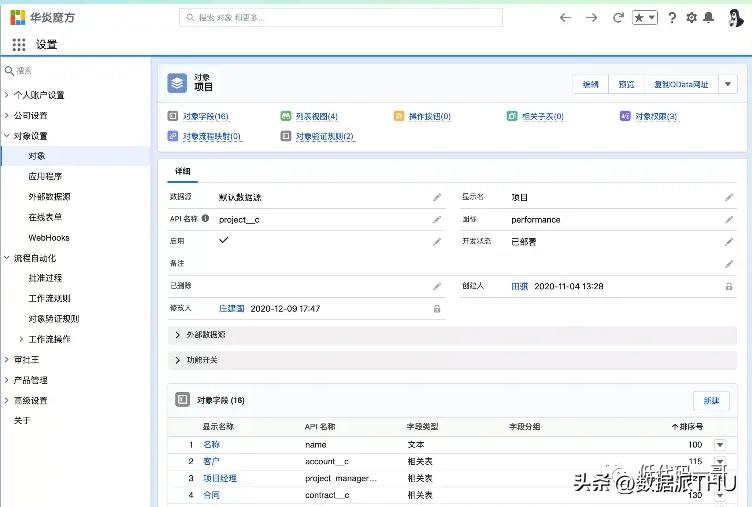Expand 个人账户设置 in sidebar
Viewport: 752px width, 507px height.
(7, 95)
